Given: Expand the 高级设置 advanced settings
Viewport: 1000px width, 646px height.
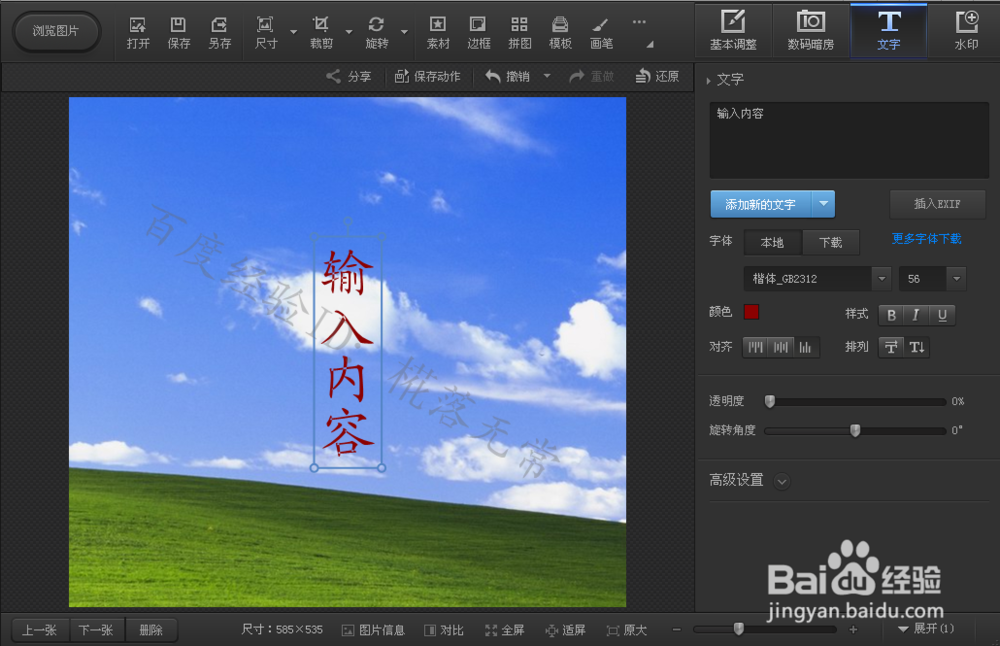Looking at the screenshot, I should pyautogui.click(x=782, y=481).
